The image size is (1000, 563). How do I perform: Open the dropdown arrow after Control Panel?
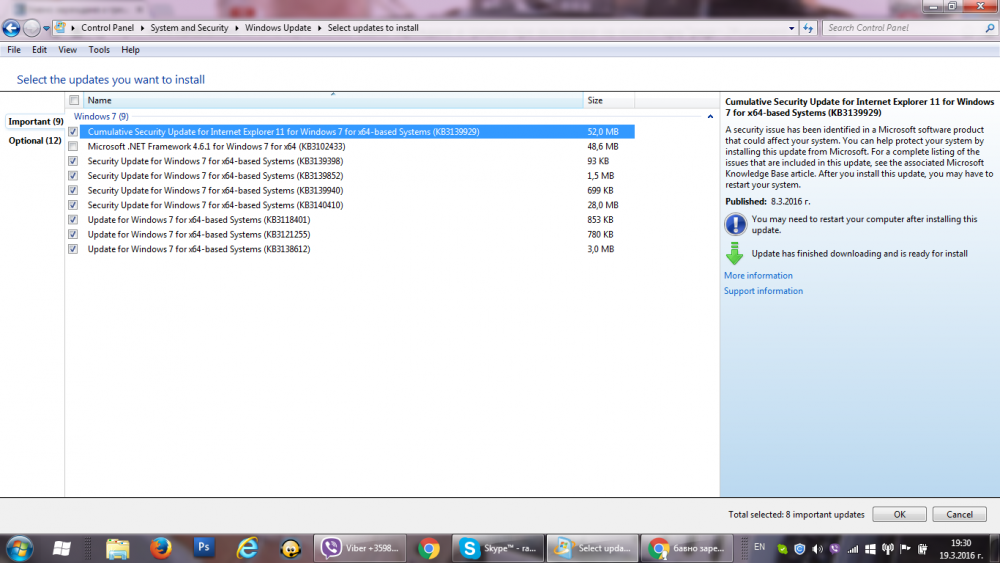[142, 28]
